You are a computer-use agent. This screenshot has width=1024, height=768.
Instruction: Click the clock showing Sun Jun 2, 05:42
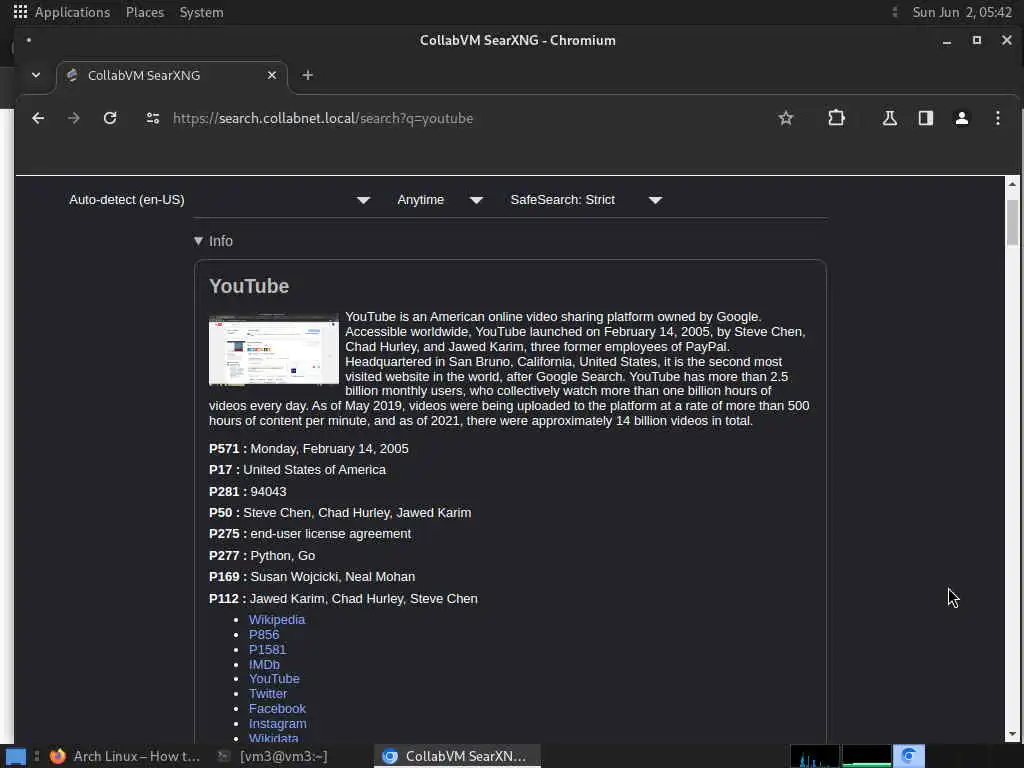point(961,12)
